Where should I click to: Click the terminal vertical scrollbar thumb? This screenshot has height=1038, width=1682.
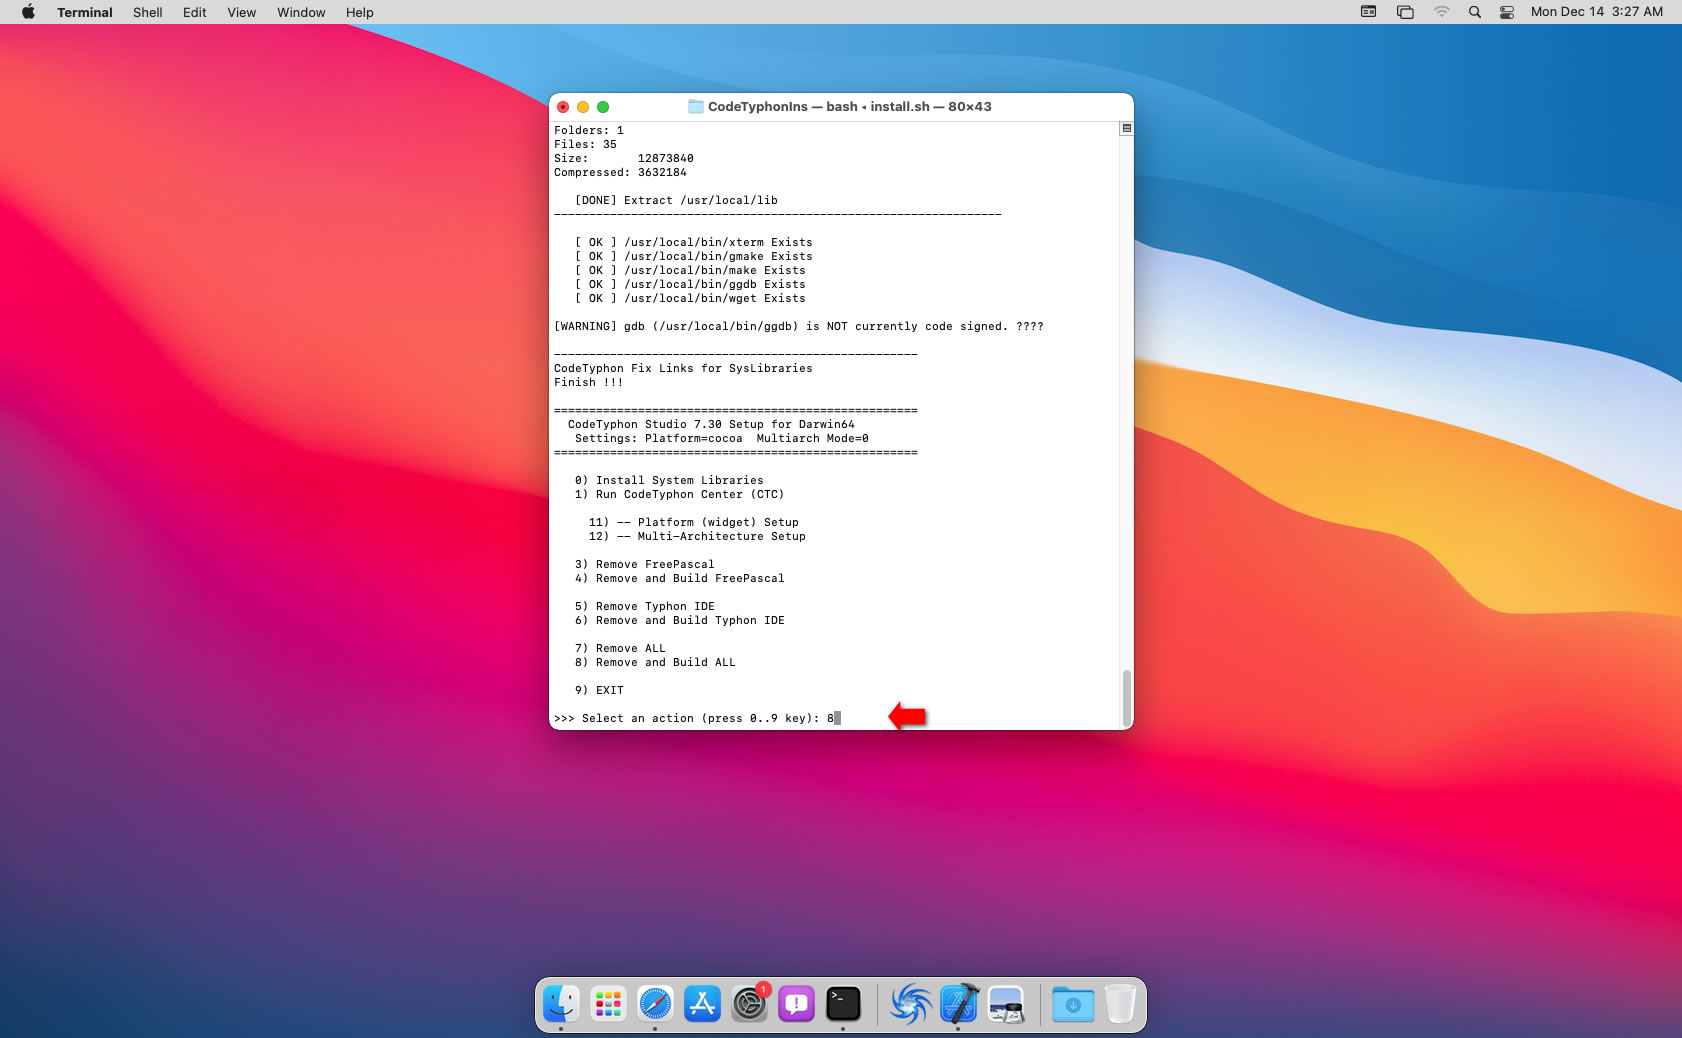pyautogui.click(x=1127, y=697)
